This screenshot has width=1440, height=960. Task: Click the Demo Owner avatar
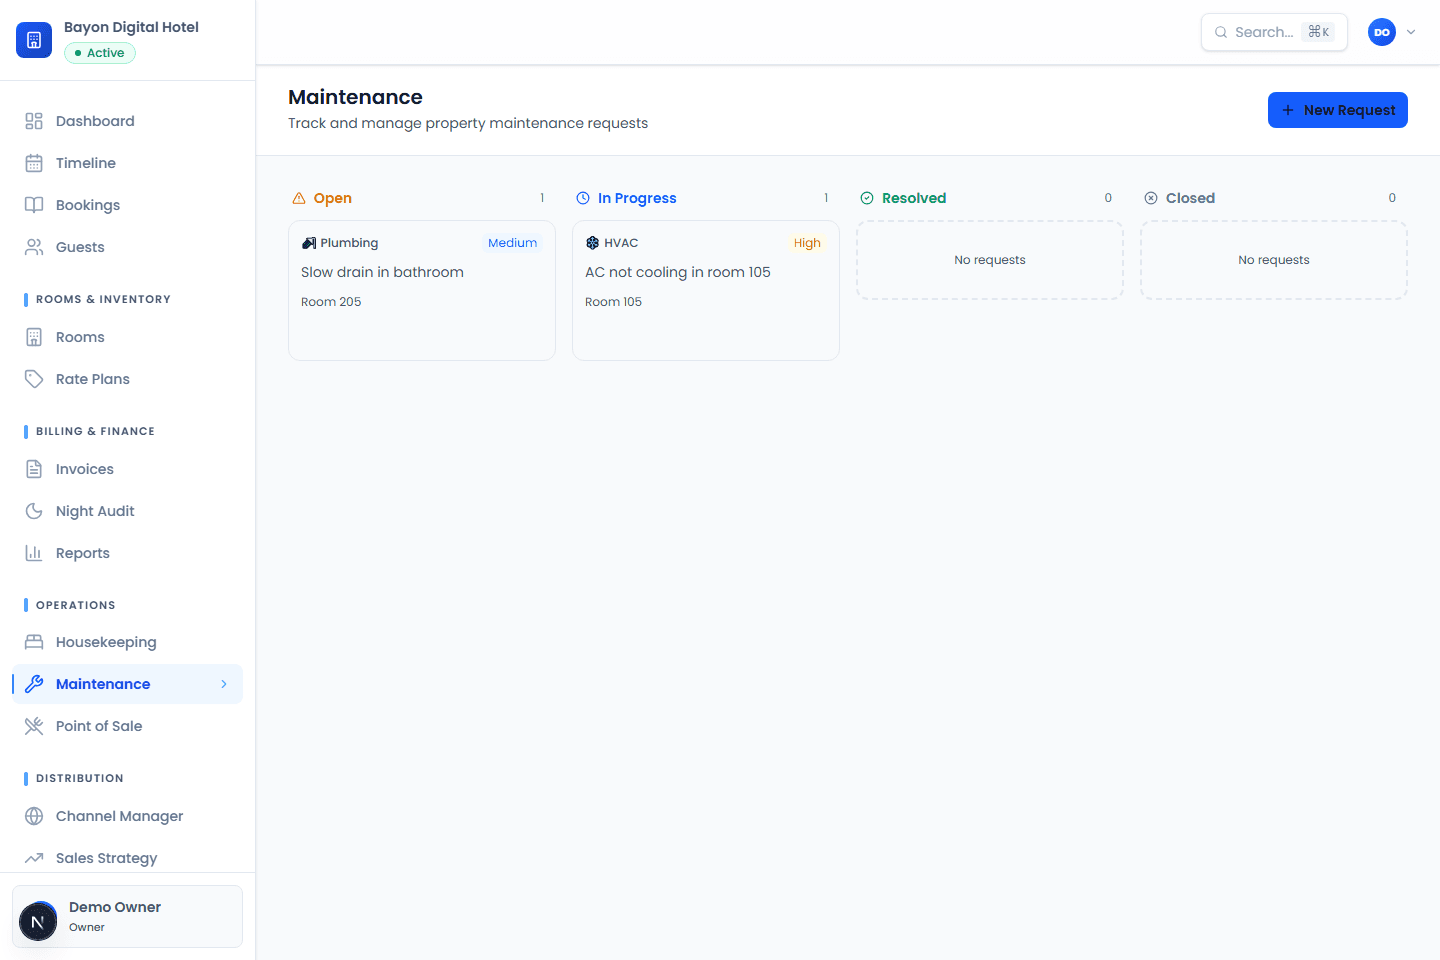38,921
